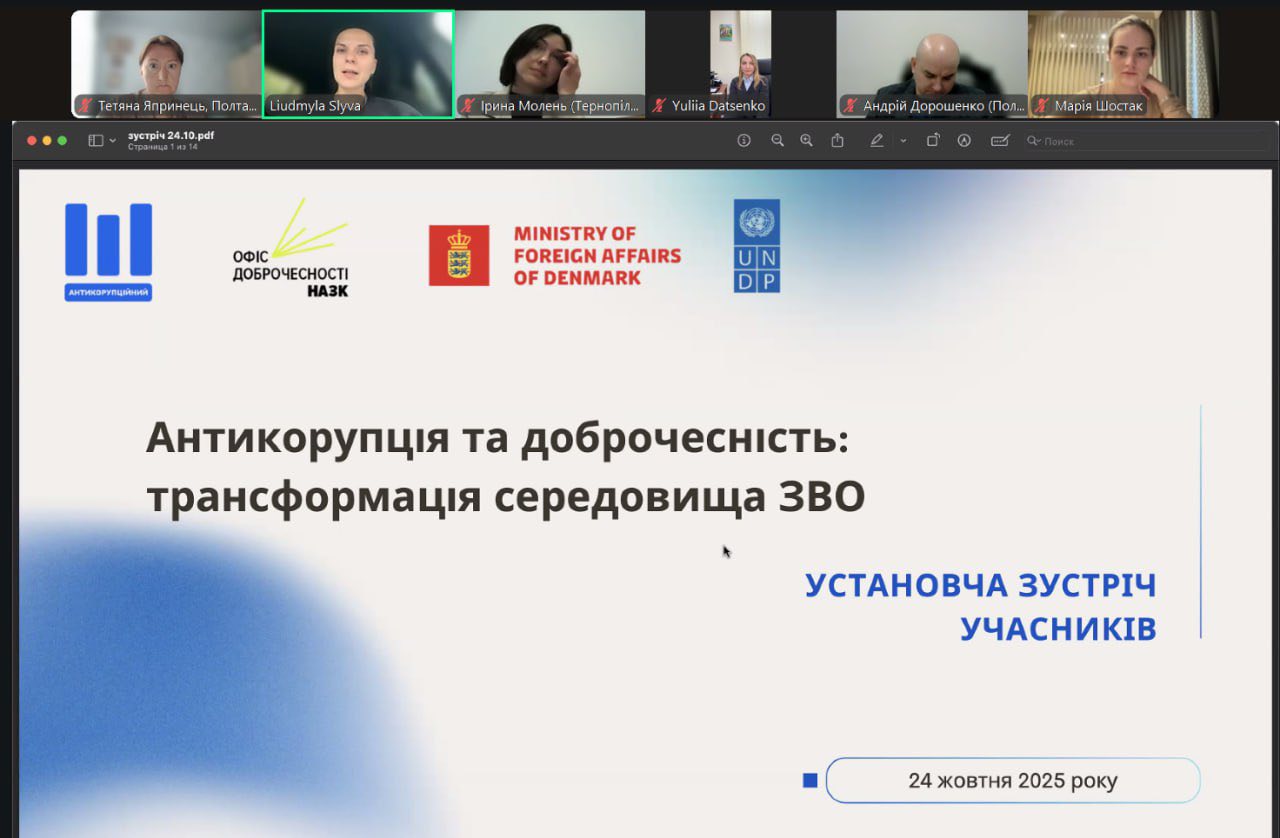The image size is (1280, 838).
Task: Click Марія Шостак's video tile
Action: pyautogui.click(x=1122, y=64)
